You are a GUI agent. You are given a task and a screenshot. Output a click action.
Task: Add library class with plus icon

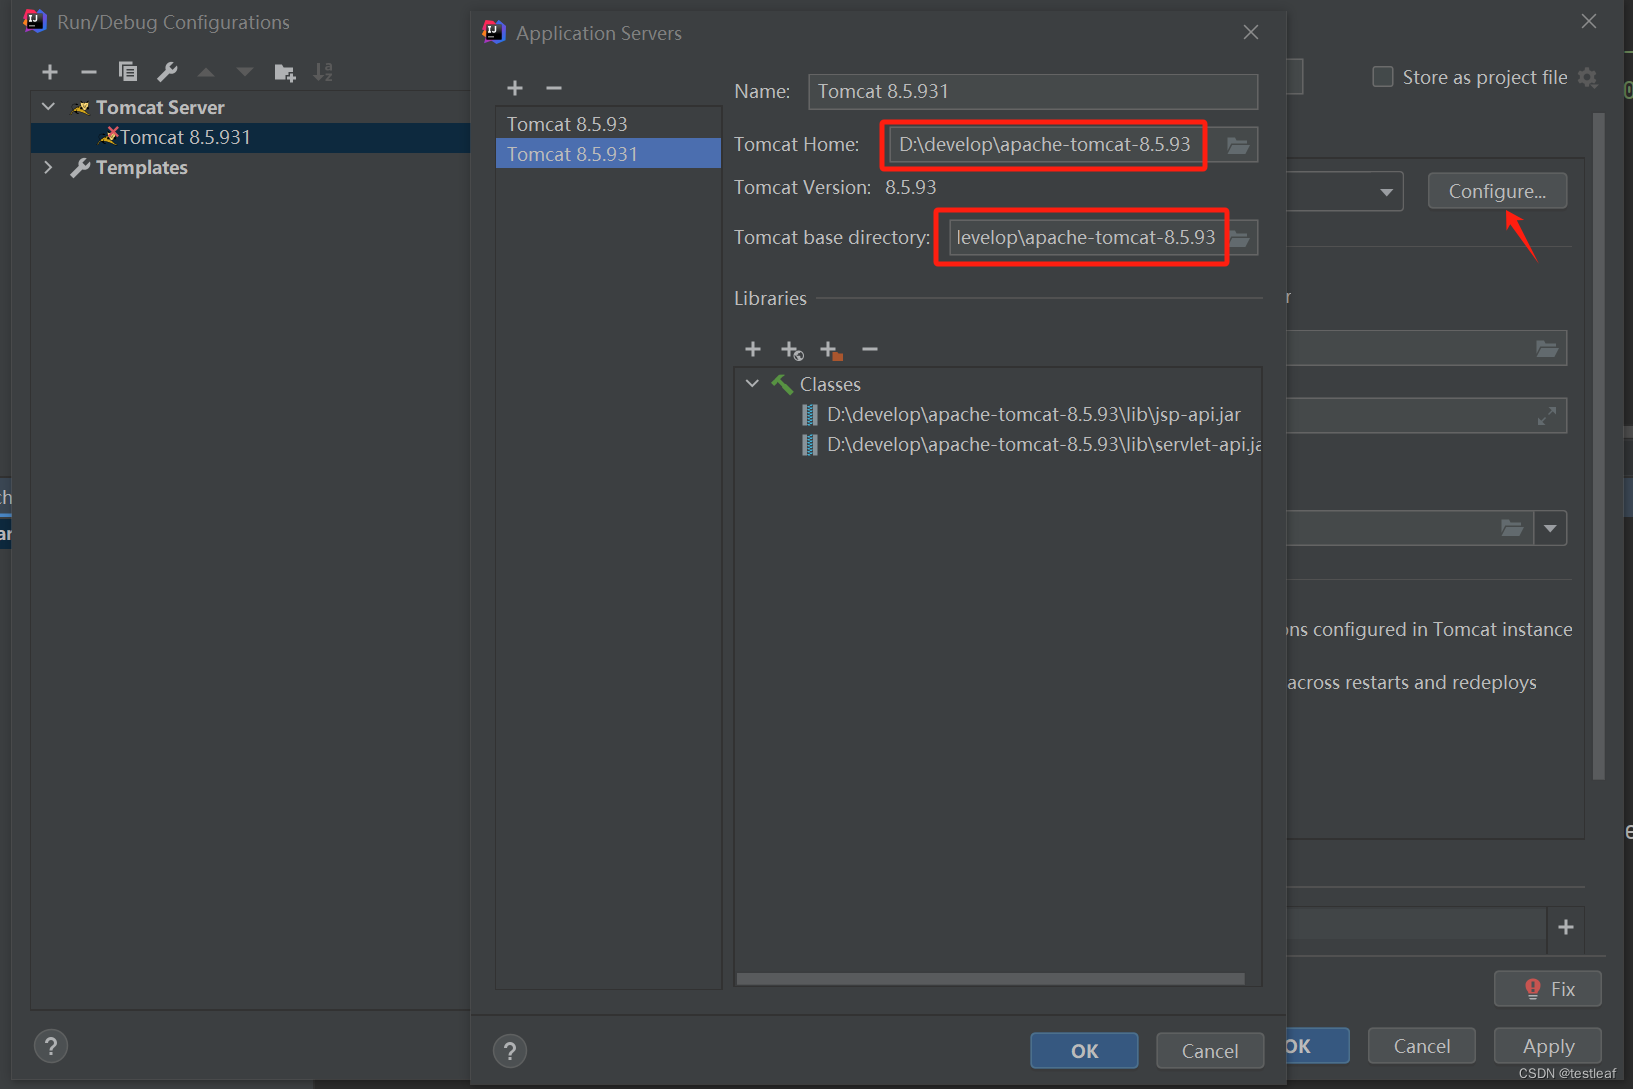click(753, 349)
